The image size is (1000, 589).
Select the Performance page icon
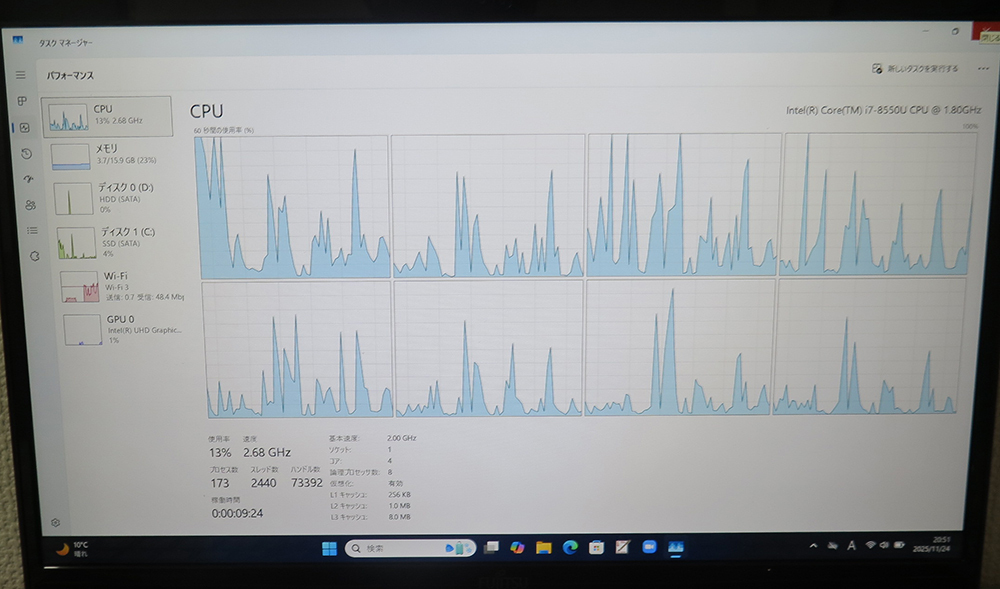[24, 127]
